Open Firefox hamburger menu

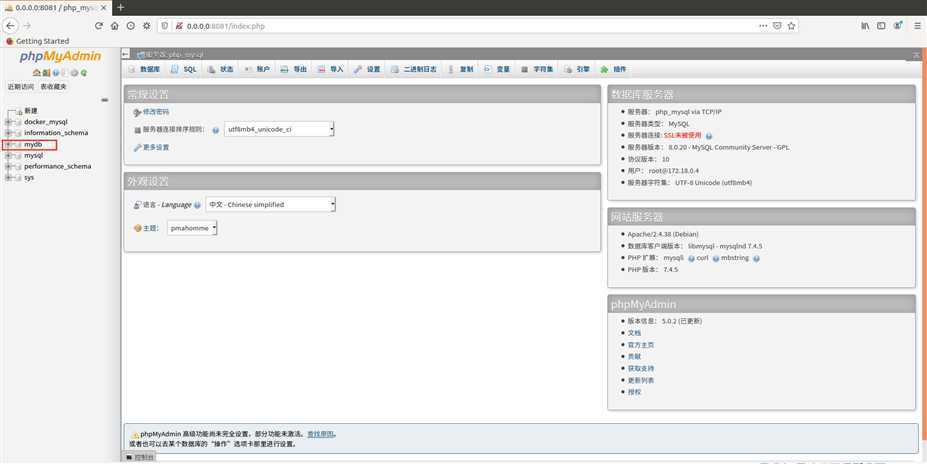point(918,25)
